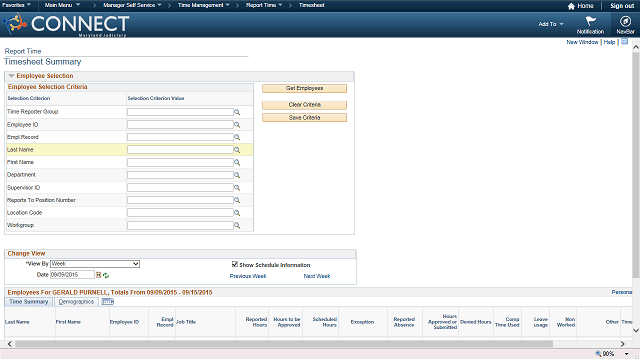Switch to the Demographics tab
The image size is (640, 360).
76,302
